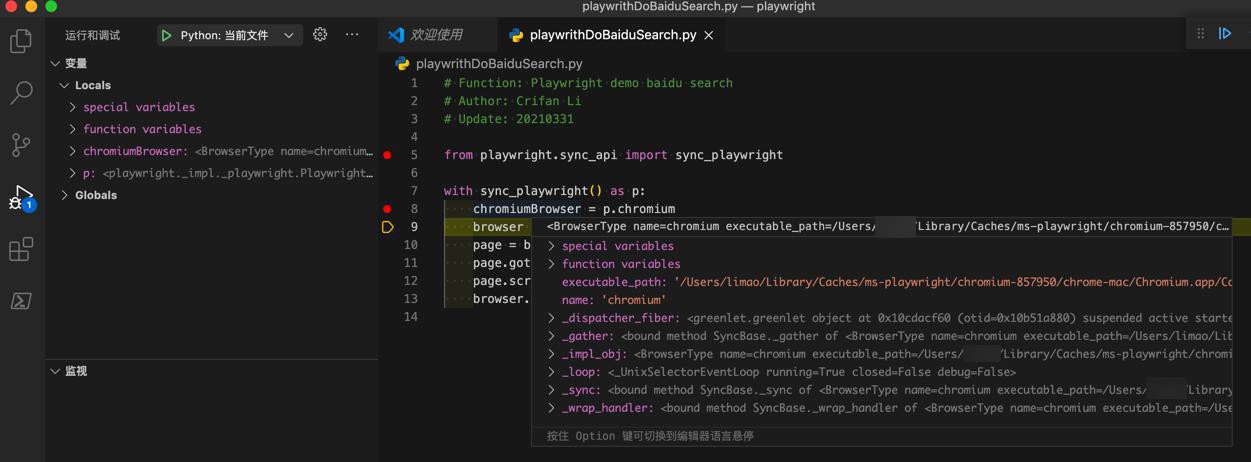Click the '# Update: 20210331' comment line

click(x=509, y=119)
